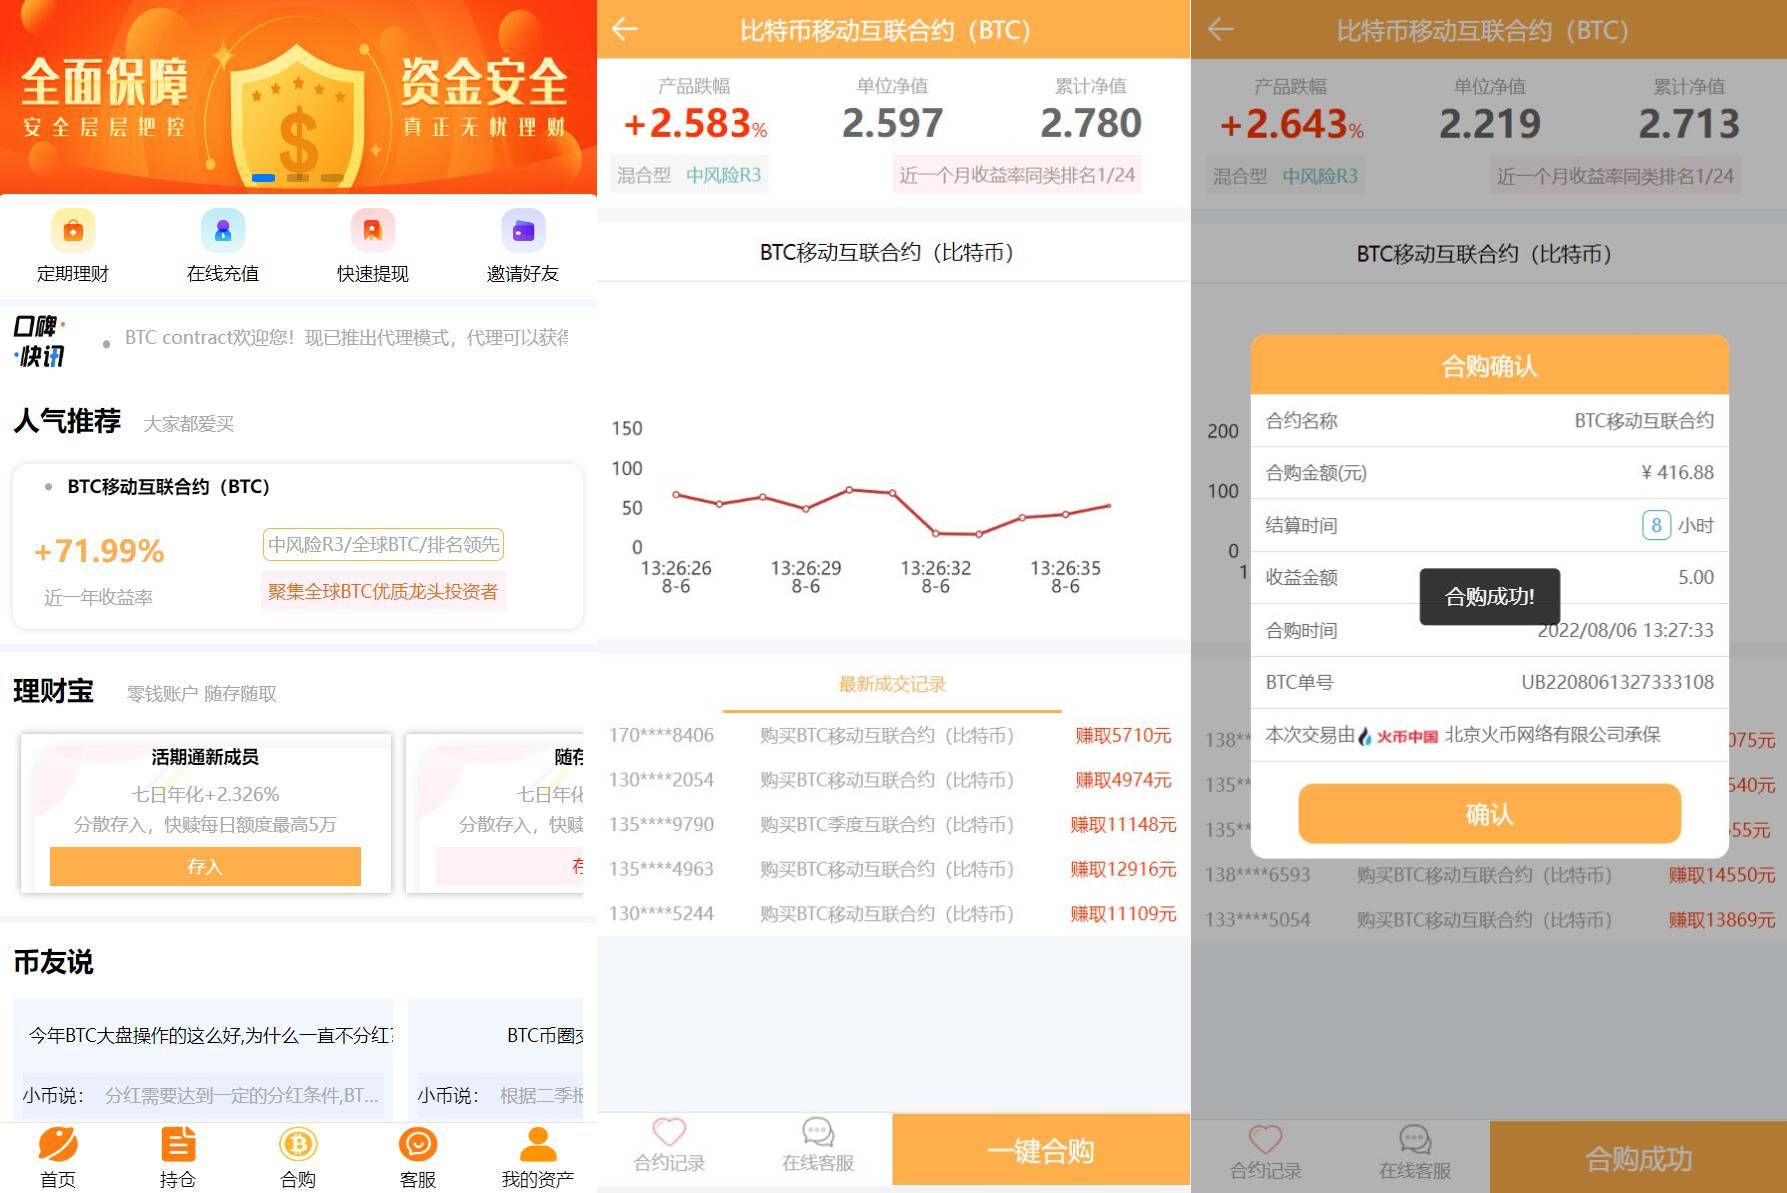Select the 混合型 type tag
This screenshot has height=1193, width=1787.
[645, 174]
